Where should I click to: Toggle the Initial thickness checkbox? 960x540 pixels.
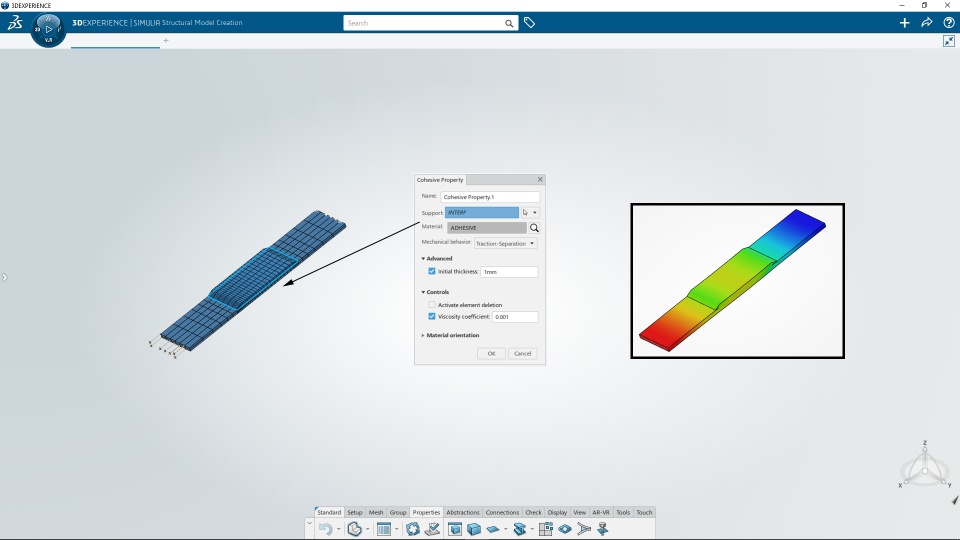pos(432,271)
